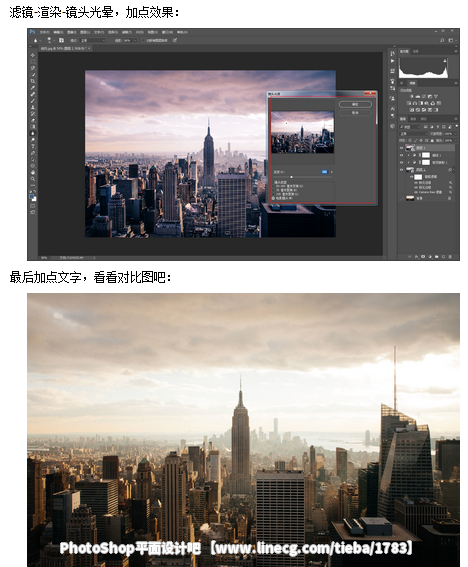The height and width of the screenshot is (567, 468).
Task: Open the tool preset picker arrow
Action: [41, 40]
